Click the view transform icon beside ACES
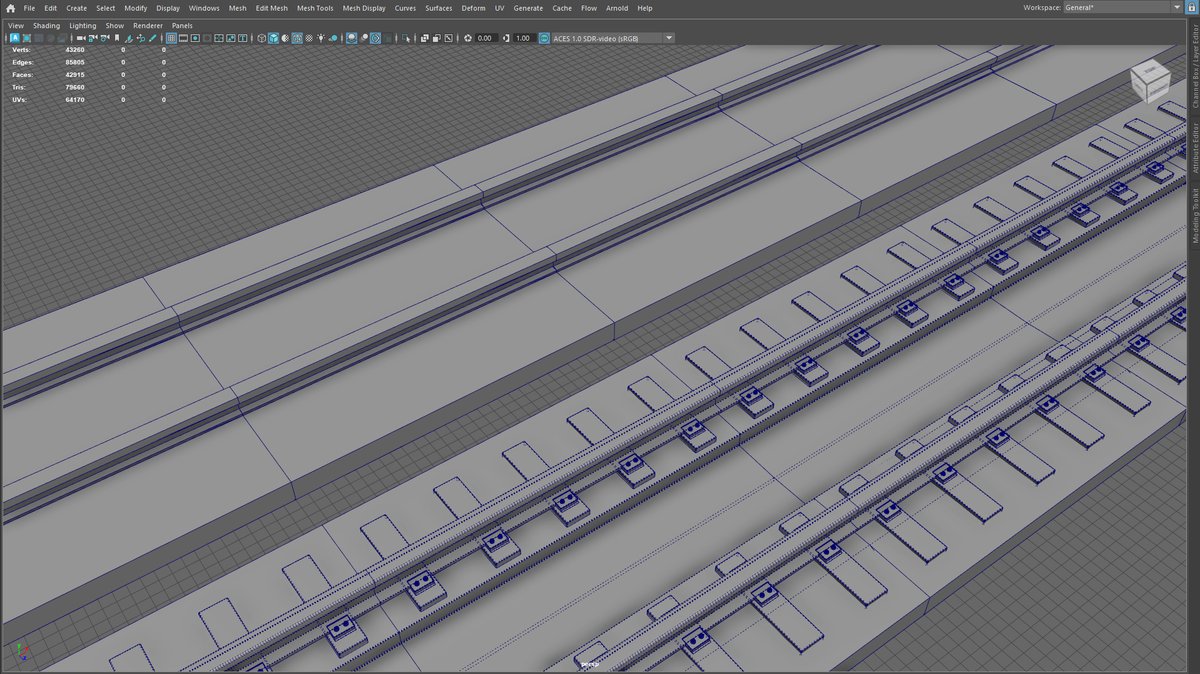This screenshot has height=674, width=1200. click(x=544, y=38)
